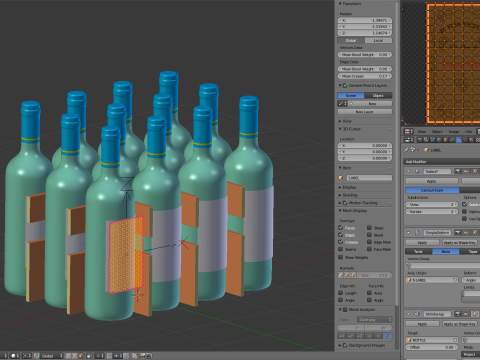This screenshot has height=360, width=480.
Task: Collapse the Grease Pencil Layers panel
Action: (x=340, y=86)
